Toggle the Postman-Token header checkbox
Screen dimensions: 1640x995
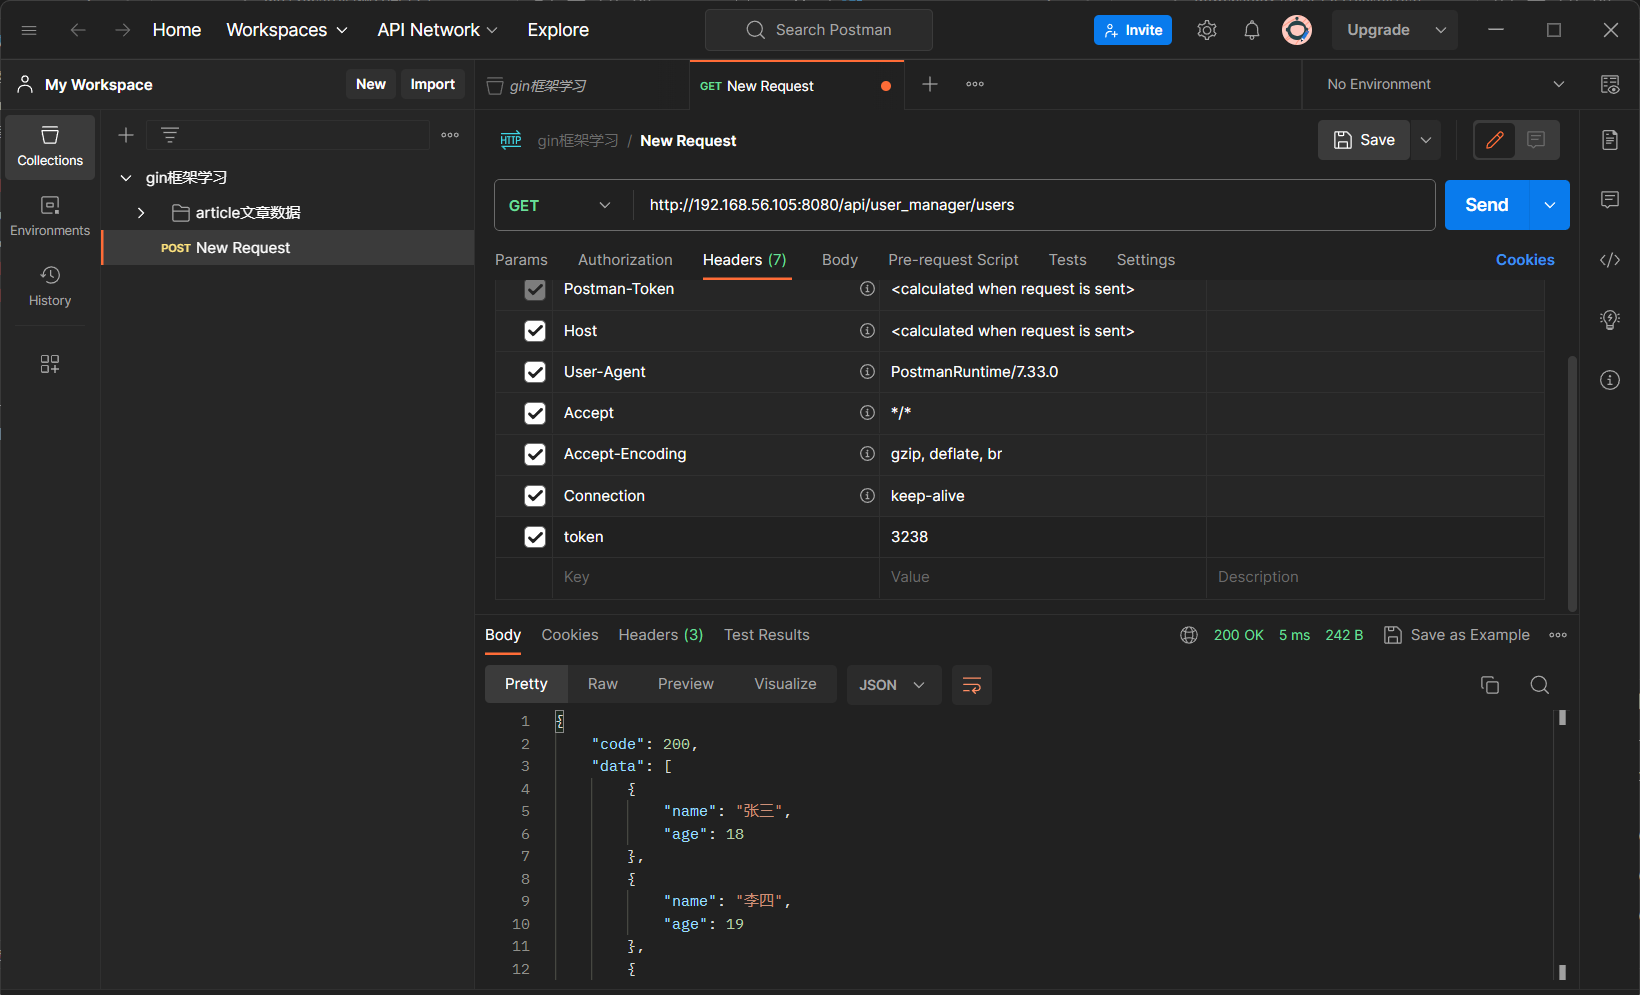(535, 289)
